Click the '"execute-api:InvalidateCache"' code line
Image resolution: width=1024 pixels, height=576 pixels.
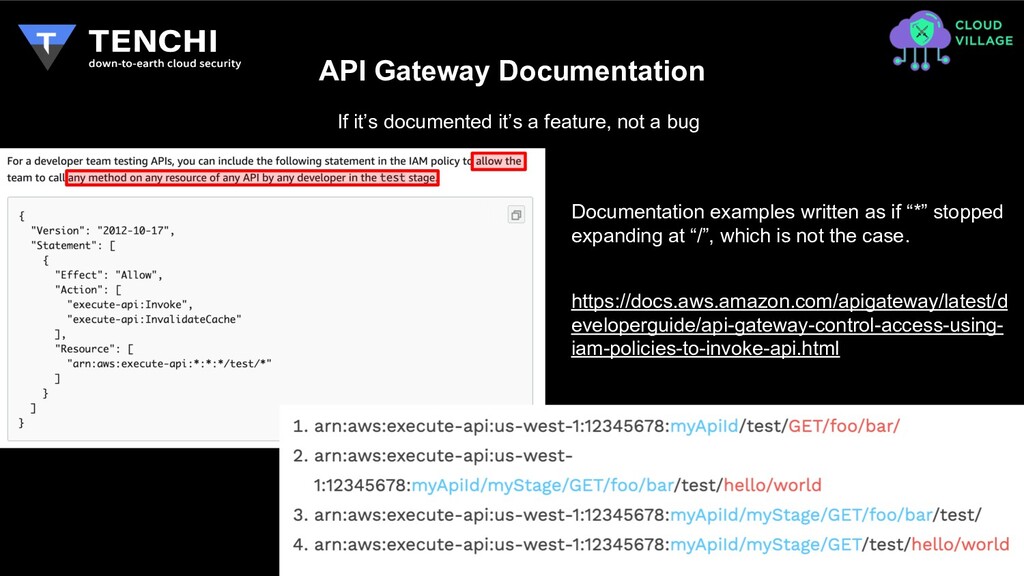[154, 319]
